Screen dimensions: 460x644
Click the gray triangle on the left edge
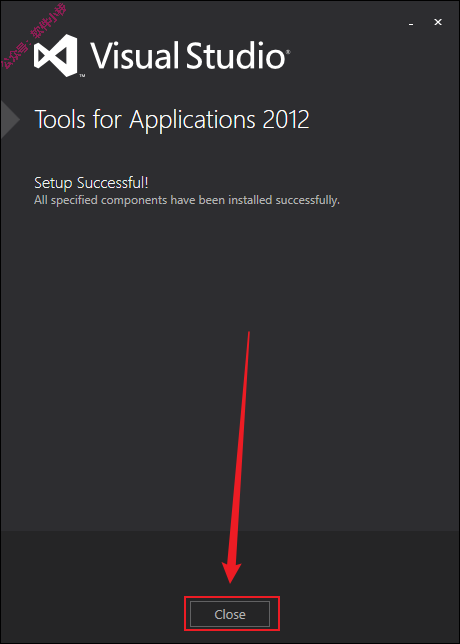[9, 120]
